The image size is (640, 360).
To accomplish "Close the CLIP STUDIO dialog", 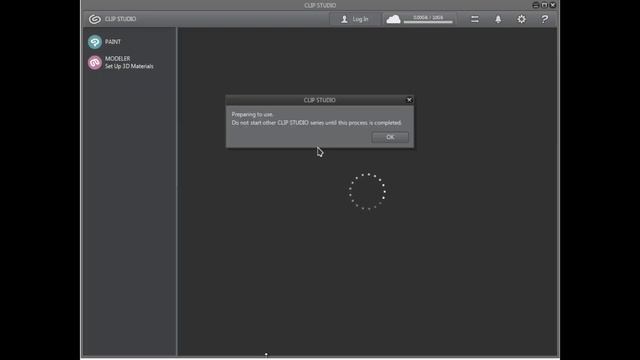I will click(409, 100).
